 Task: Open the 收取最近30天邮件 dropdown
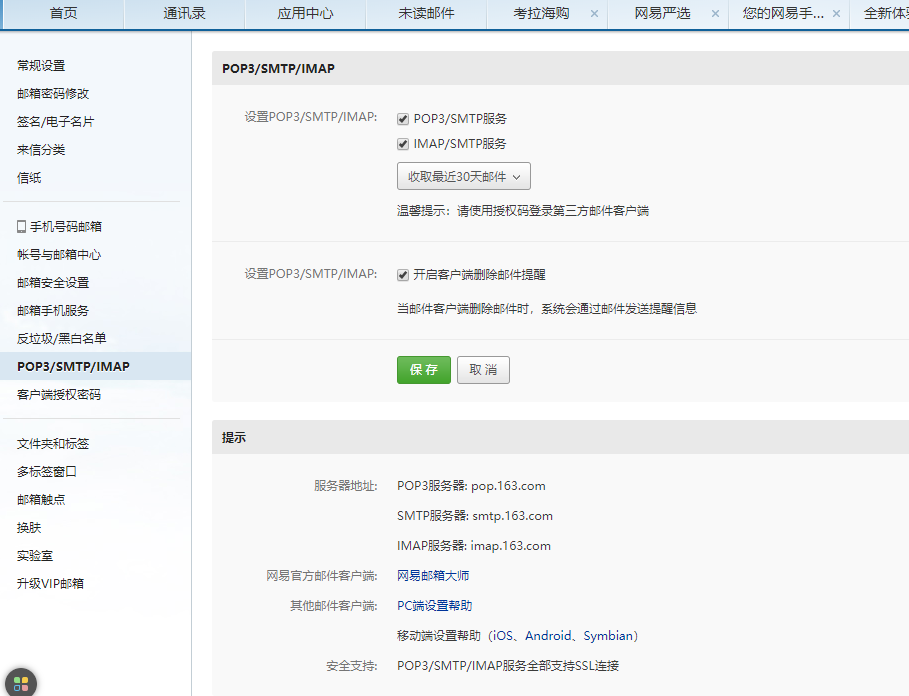[464, 176]
